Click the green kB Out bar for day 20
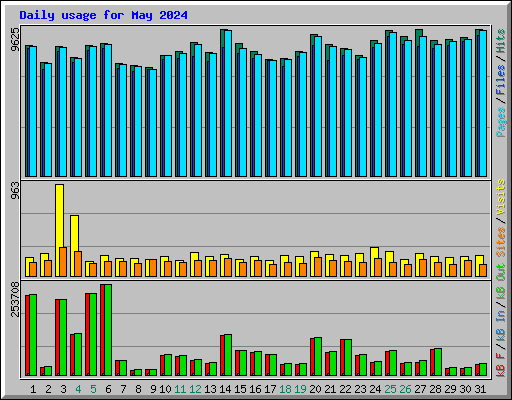 pyautogui.click(x=318, y=357)
